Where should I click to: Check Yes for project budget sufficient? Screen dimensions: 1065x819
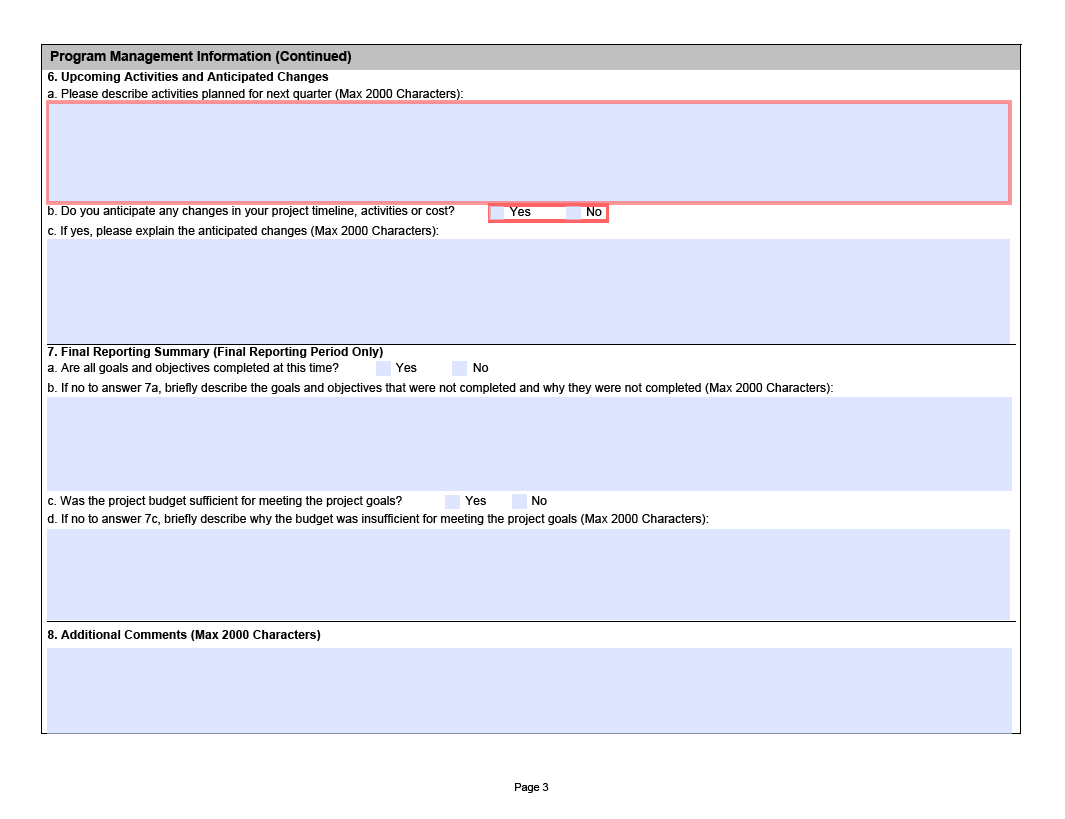[452, 501]
